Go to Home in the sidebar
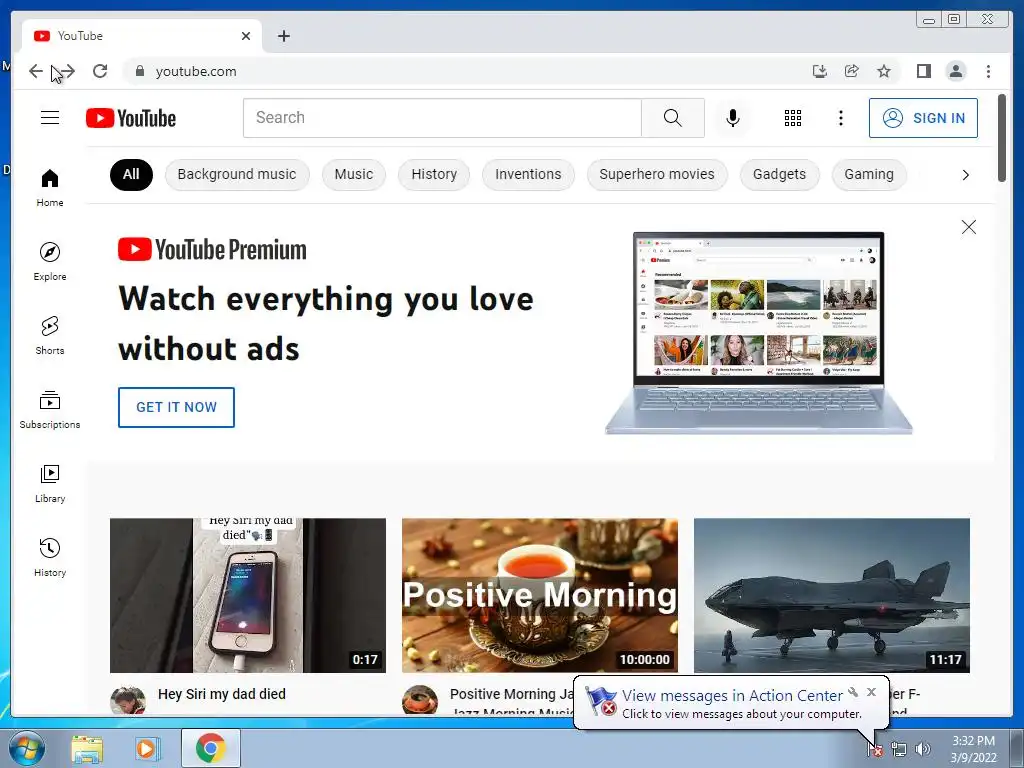 pyautogui.click(x=50, y=188)
